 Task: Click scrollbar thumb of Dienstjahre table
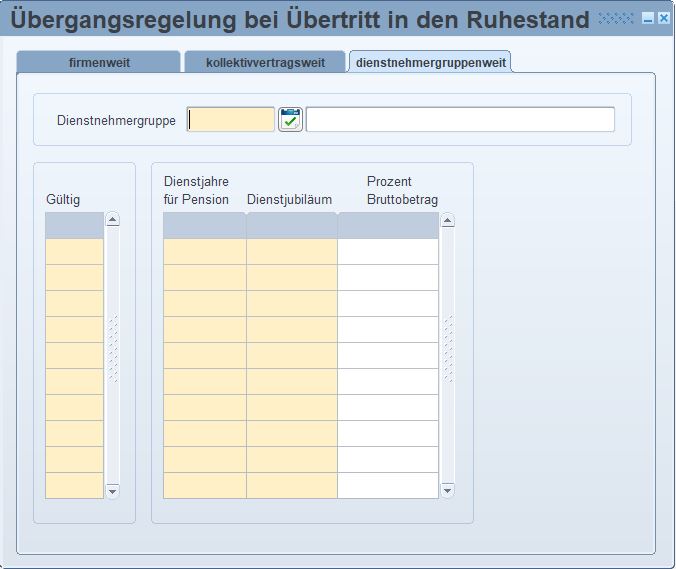[x=447, y=349]
